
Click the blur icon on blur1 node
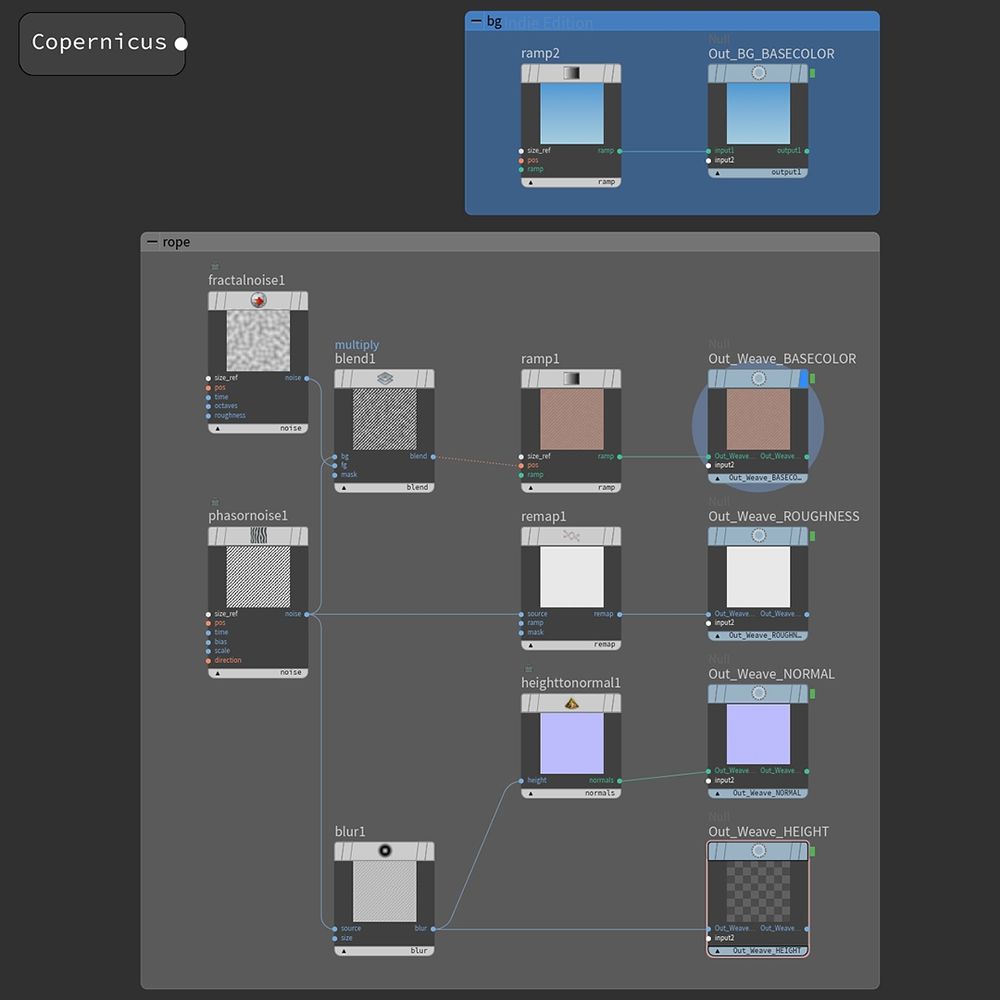tap(384, 850)
